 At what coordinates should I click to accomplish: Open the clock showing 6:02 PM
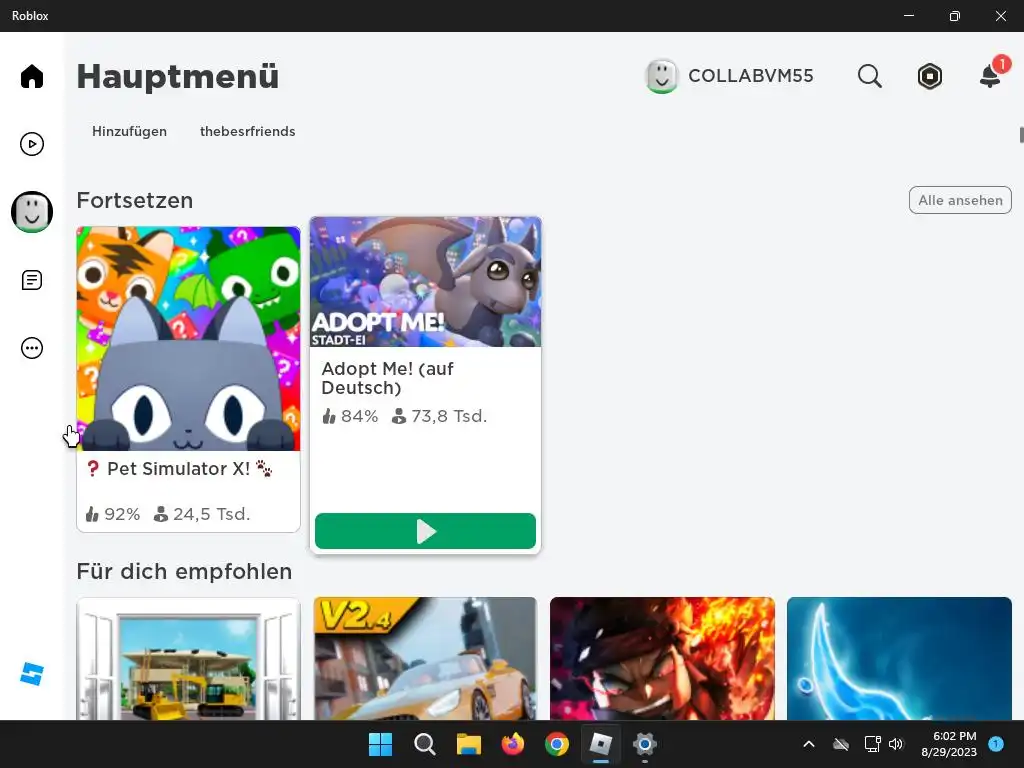(x=949, y=744)
